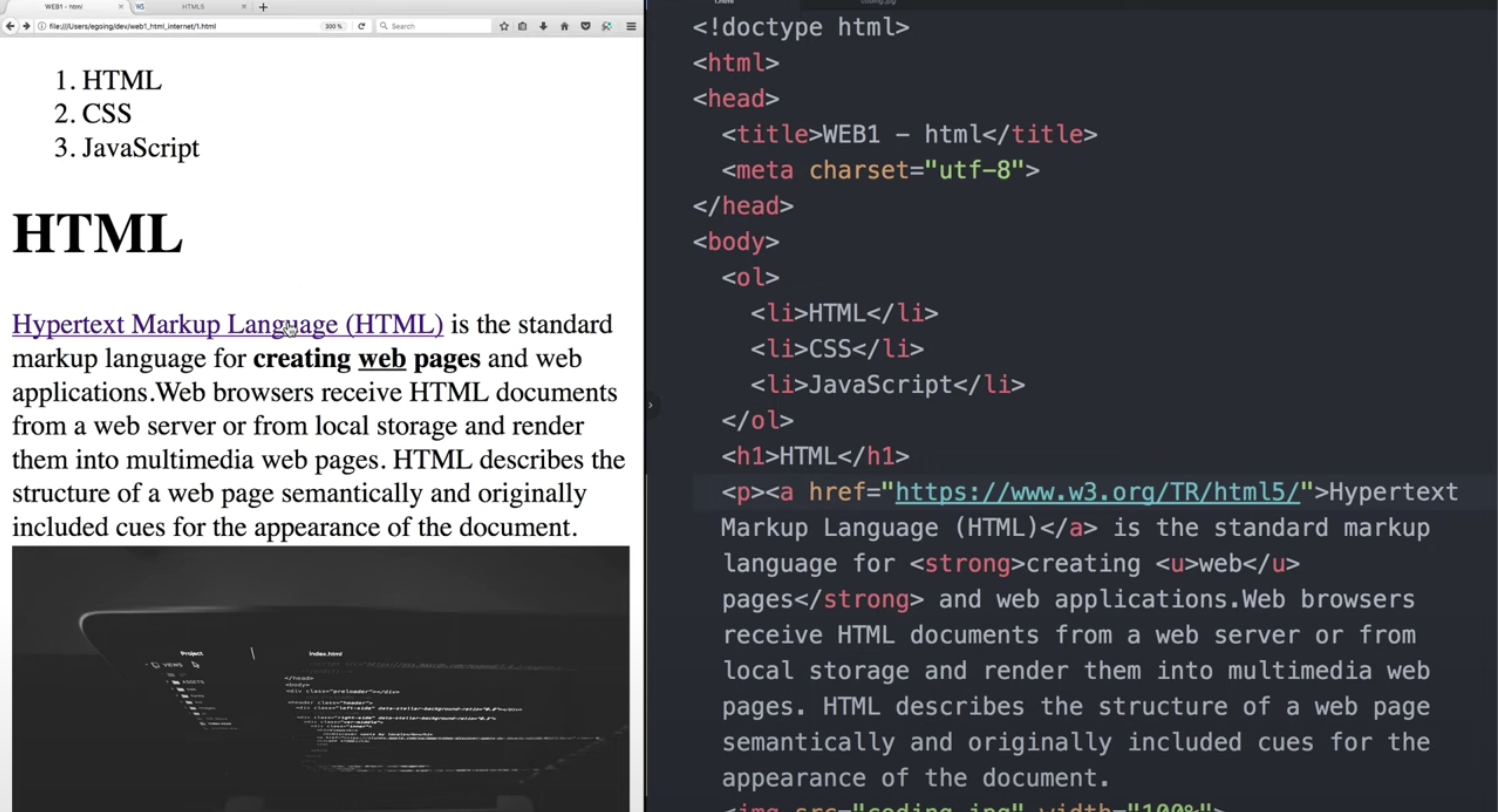The image size is (1498, 812).
Task: Click the <h1>HTML</h1> code line
Action: point(815,456)
